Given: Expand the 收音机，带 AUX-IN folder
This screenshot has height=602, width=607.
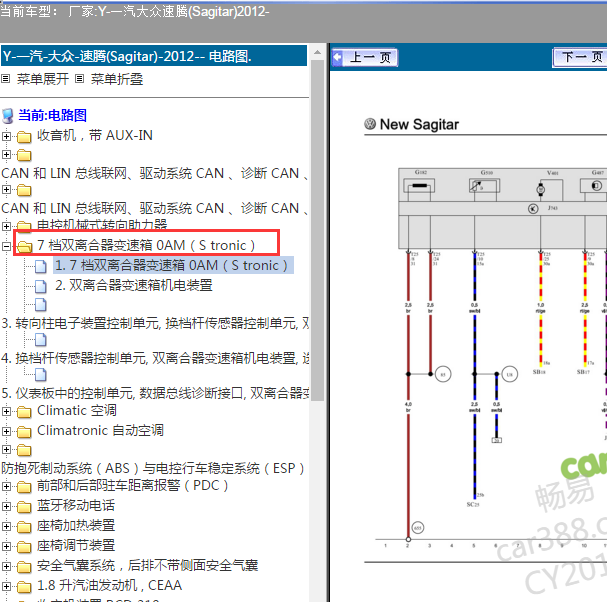Looking at the screenshot, I should click(6, 136).
